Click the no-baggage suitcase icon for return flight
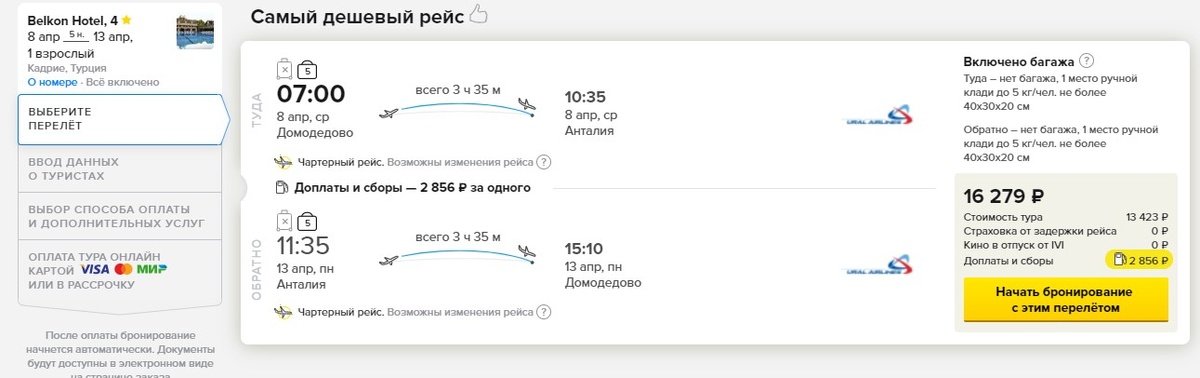Viewport: 1200px width, 378px height. [284, 221]
